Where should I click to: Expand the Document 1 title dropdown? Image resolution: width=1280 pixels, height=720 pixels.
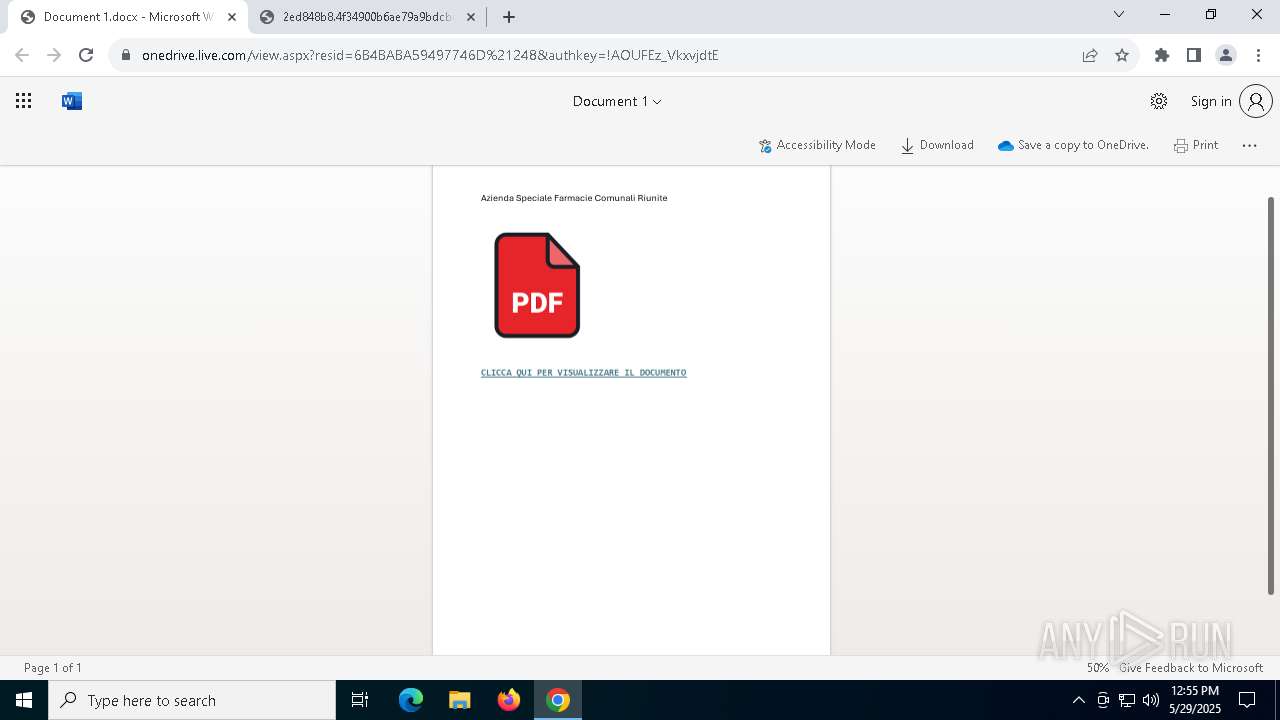click(617, 101)
